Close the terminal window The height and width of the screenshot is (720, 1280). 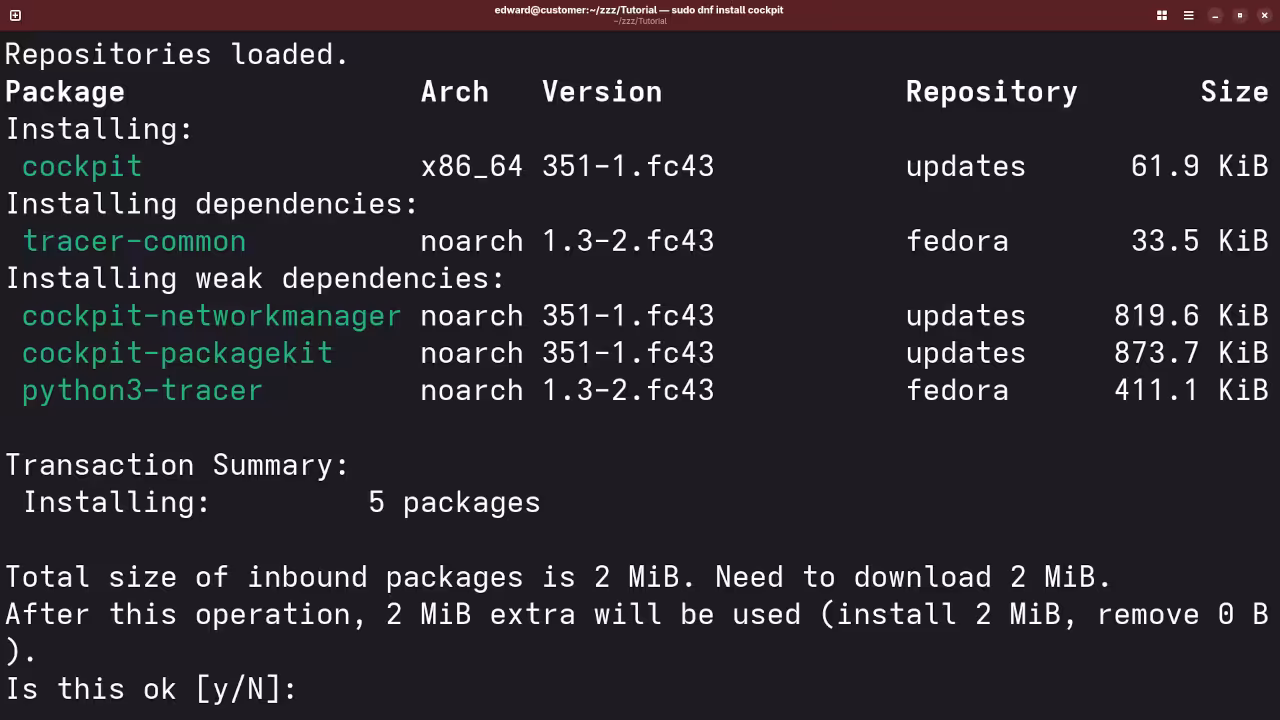[1264, 15]
